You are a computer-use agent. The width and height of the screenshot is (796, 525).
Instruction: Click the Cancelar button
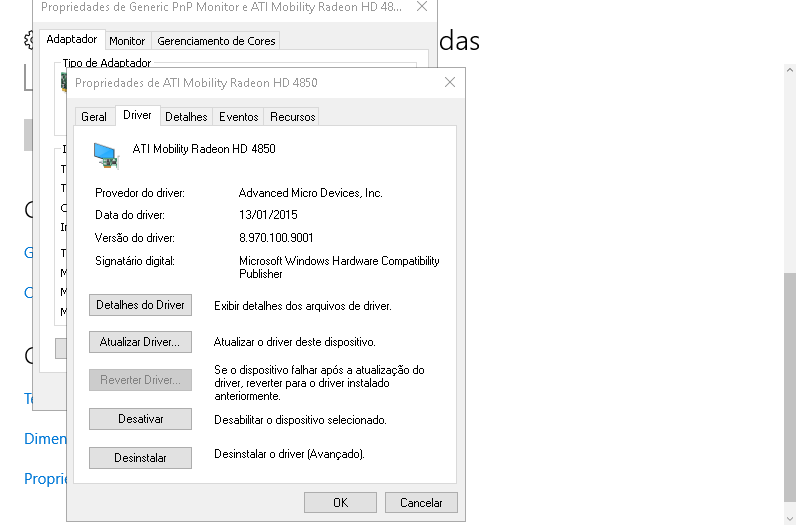[421, 503]
